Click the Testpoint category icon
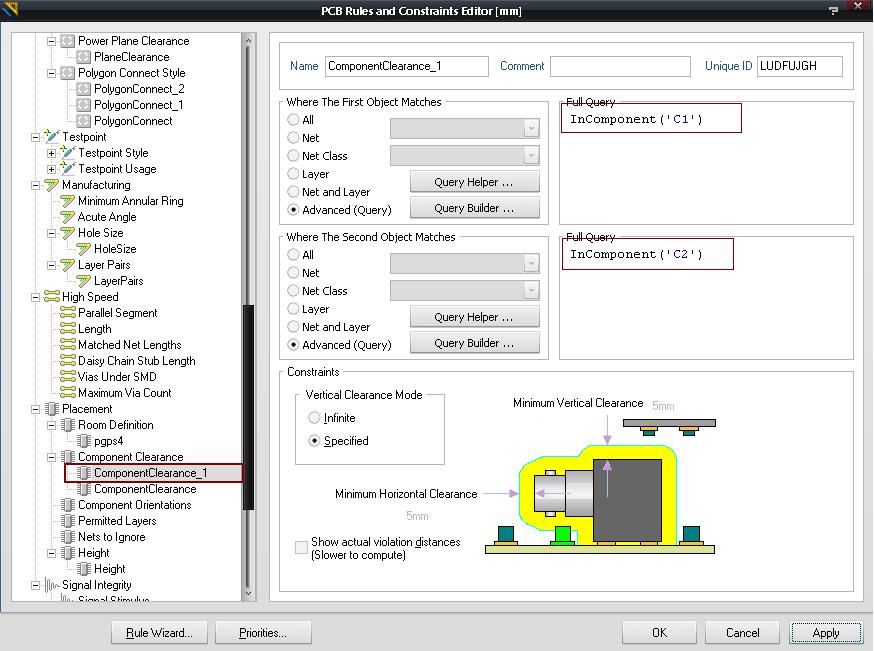This screenshot has height=651, width=874. click(51, 137)
